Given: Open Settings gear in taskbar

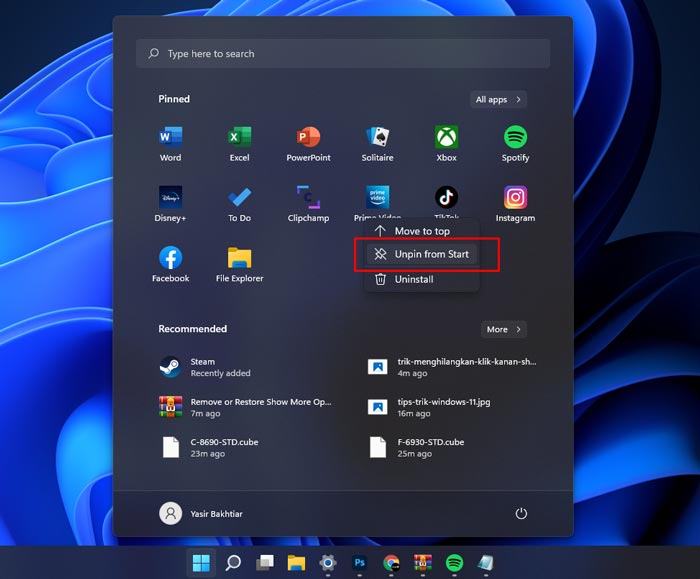Looking at the screenshot, I should click(328, 563).
